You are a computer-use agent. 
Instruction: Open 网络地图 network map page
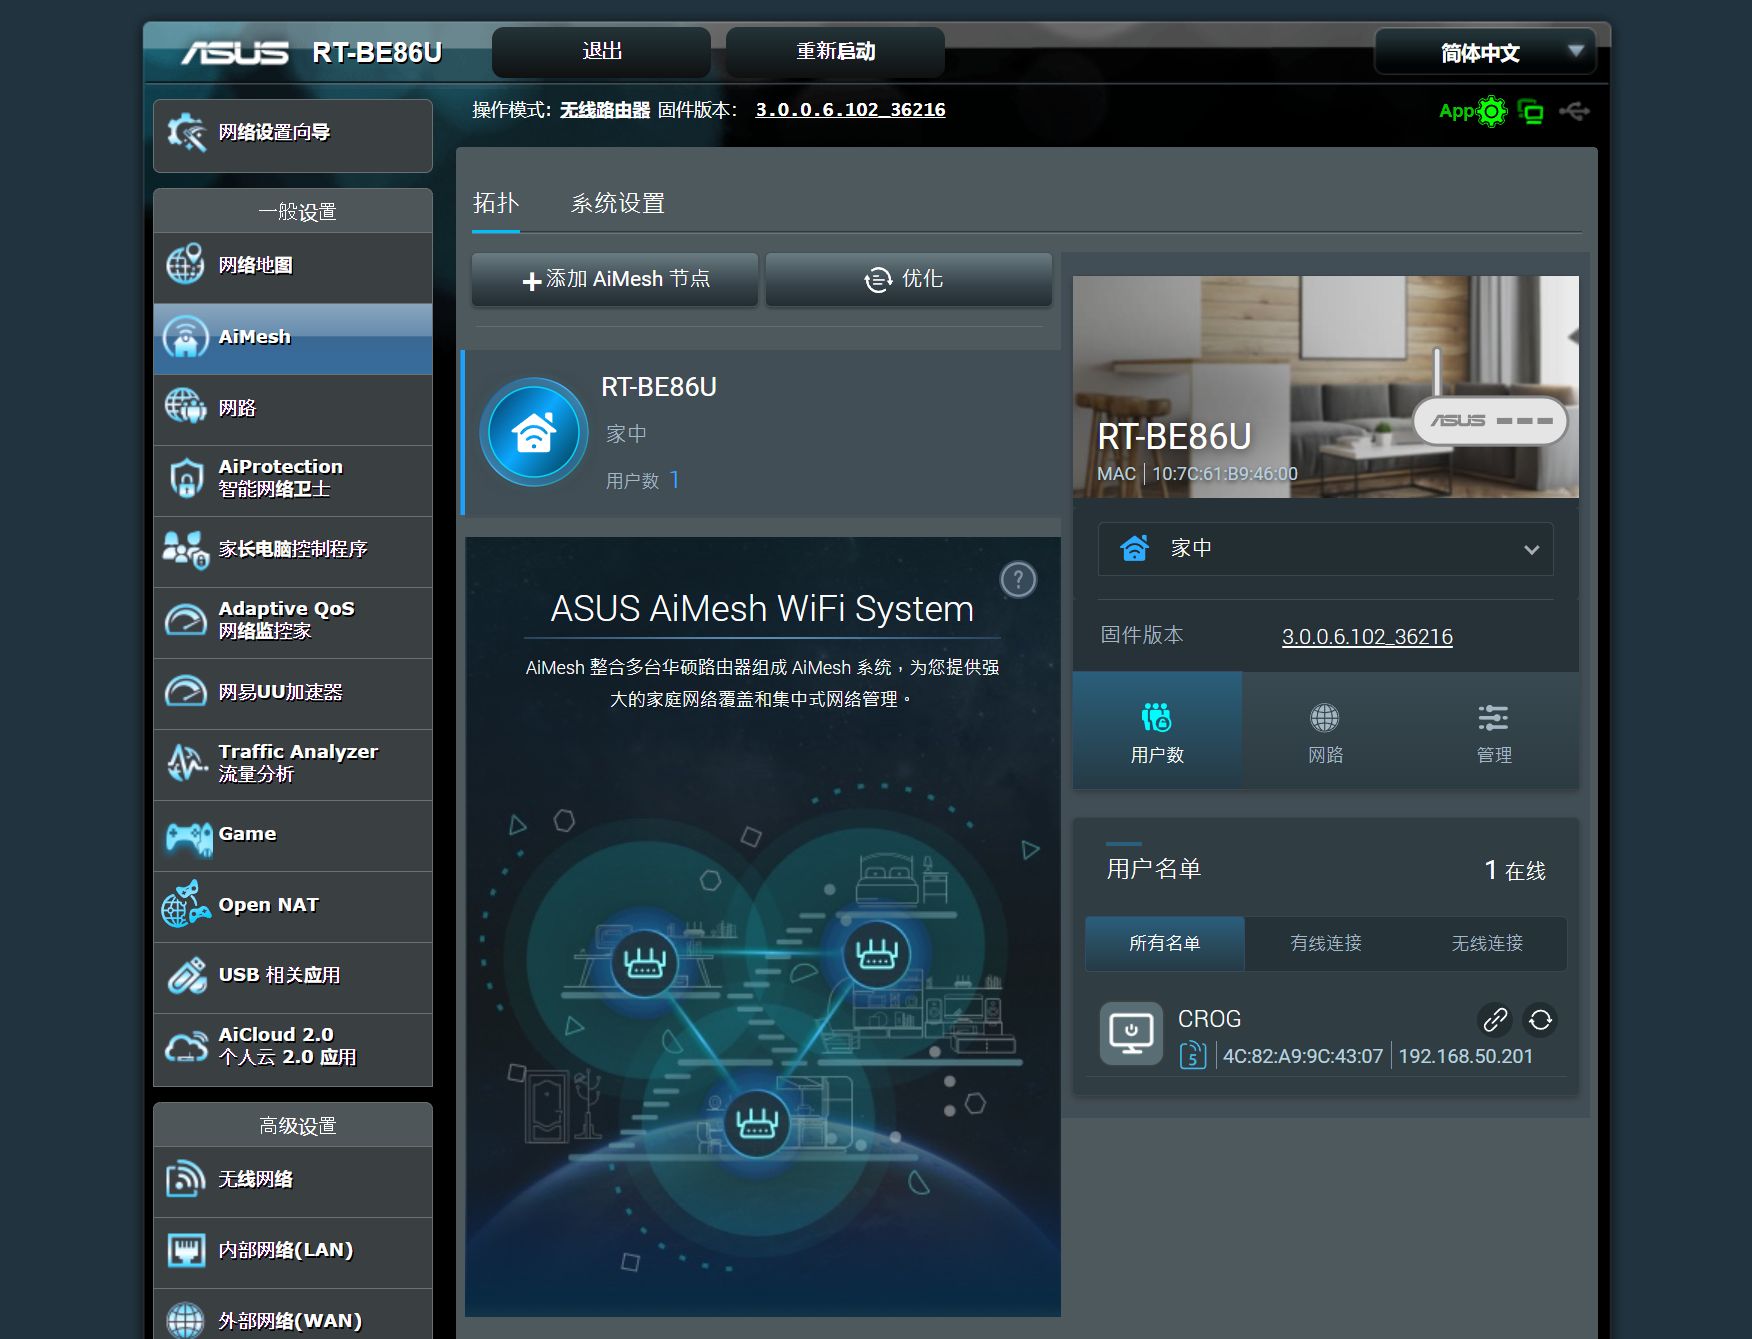pos(293,266)
